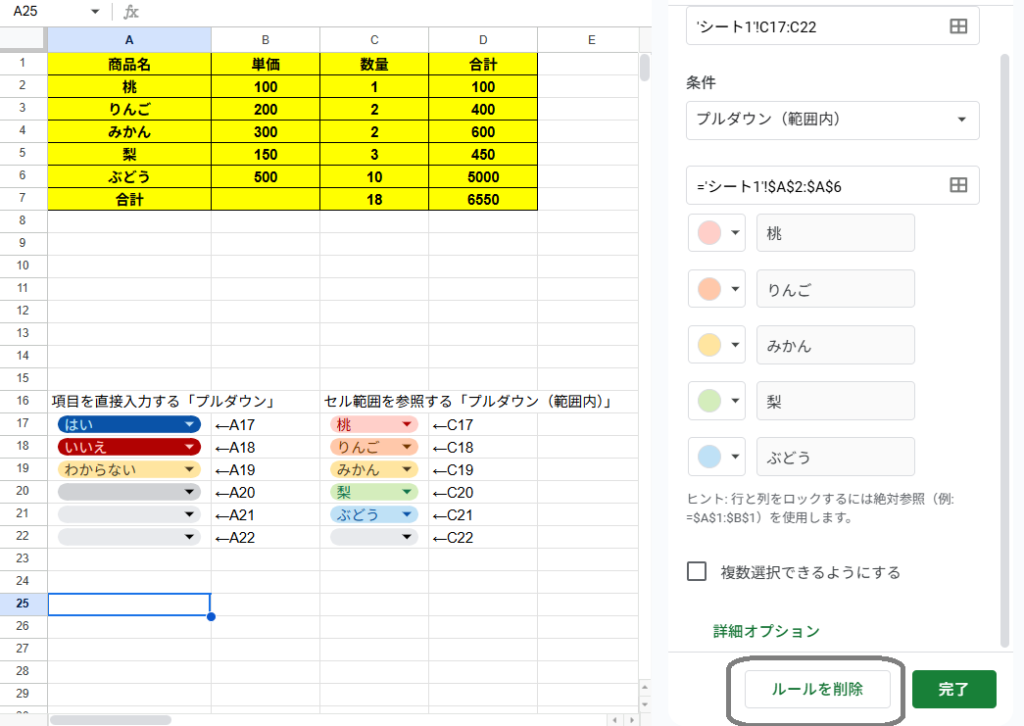Image resolution: width=1024 pixels, height=726 pixels.
Task: Open color dropdown for みかん item
Action: tap(717, 345)
